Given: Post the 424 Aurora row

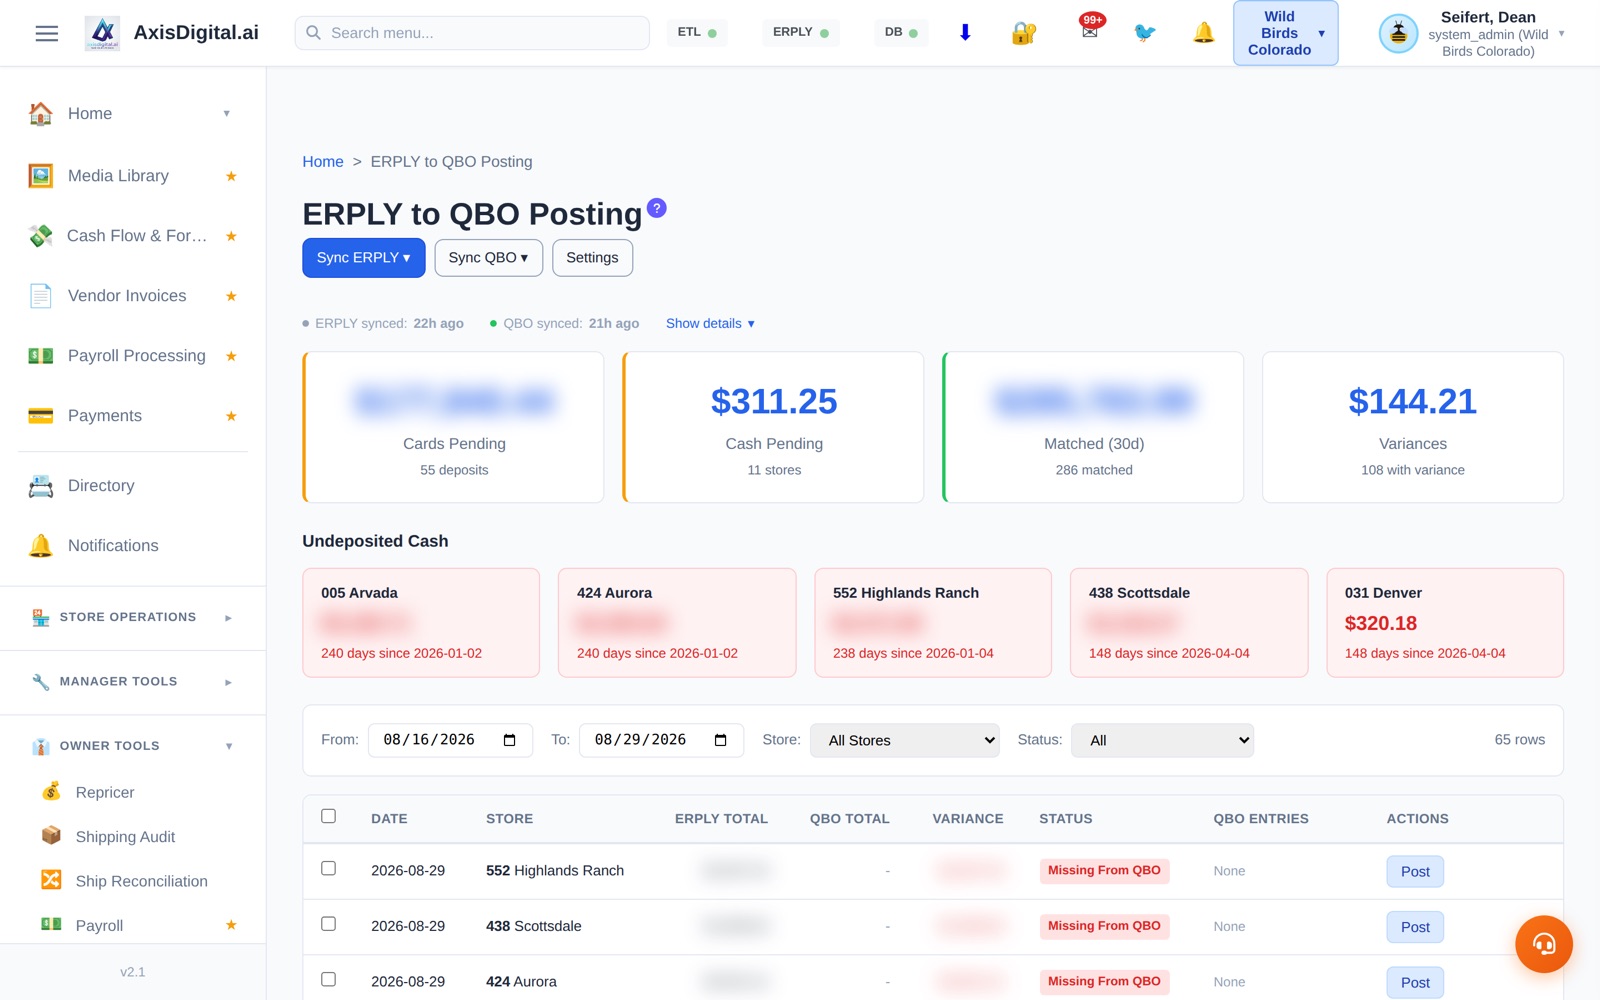Looking at the screenshot, I should click(x=1415, y=982).
